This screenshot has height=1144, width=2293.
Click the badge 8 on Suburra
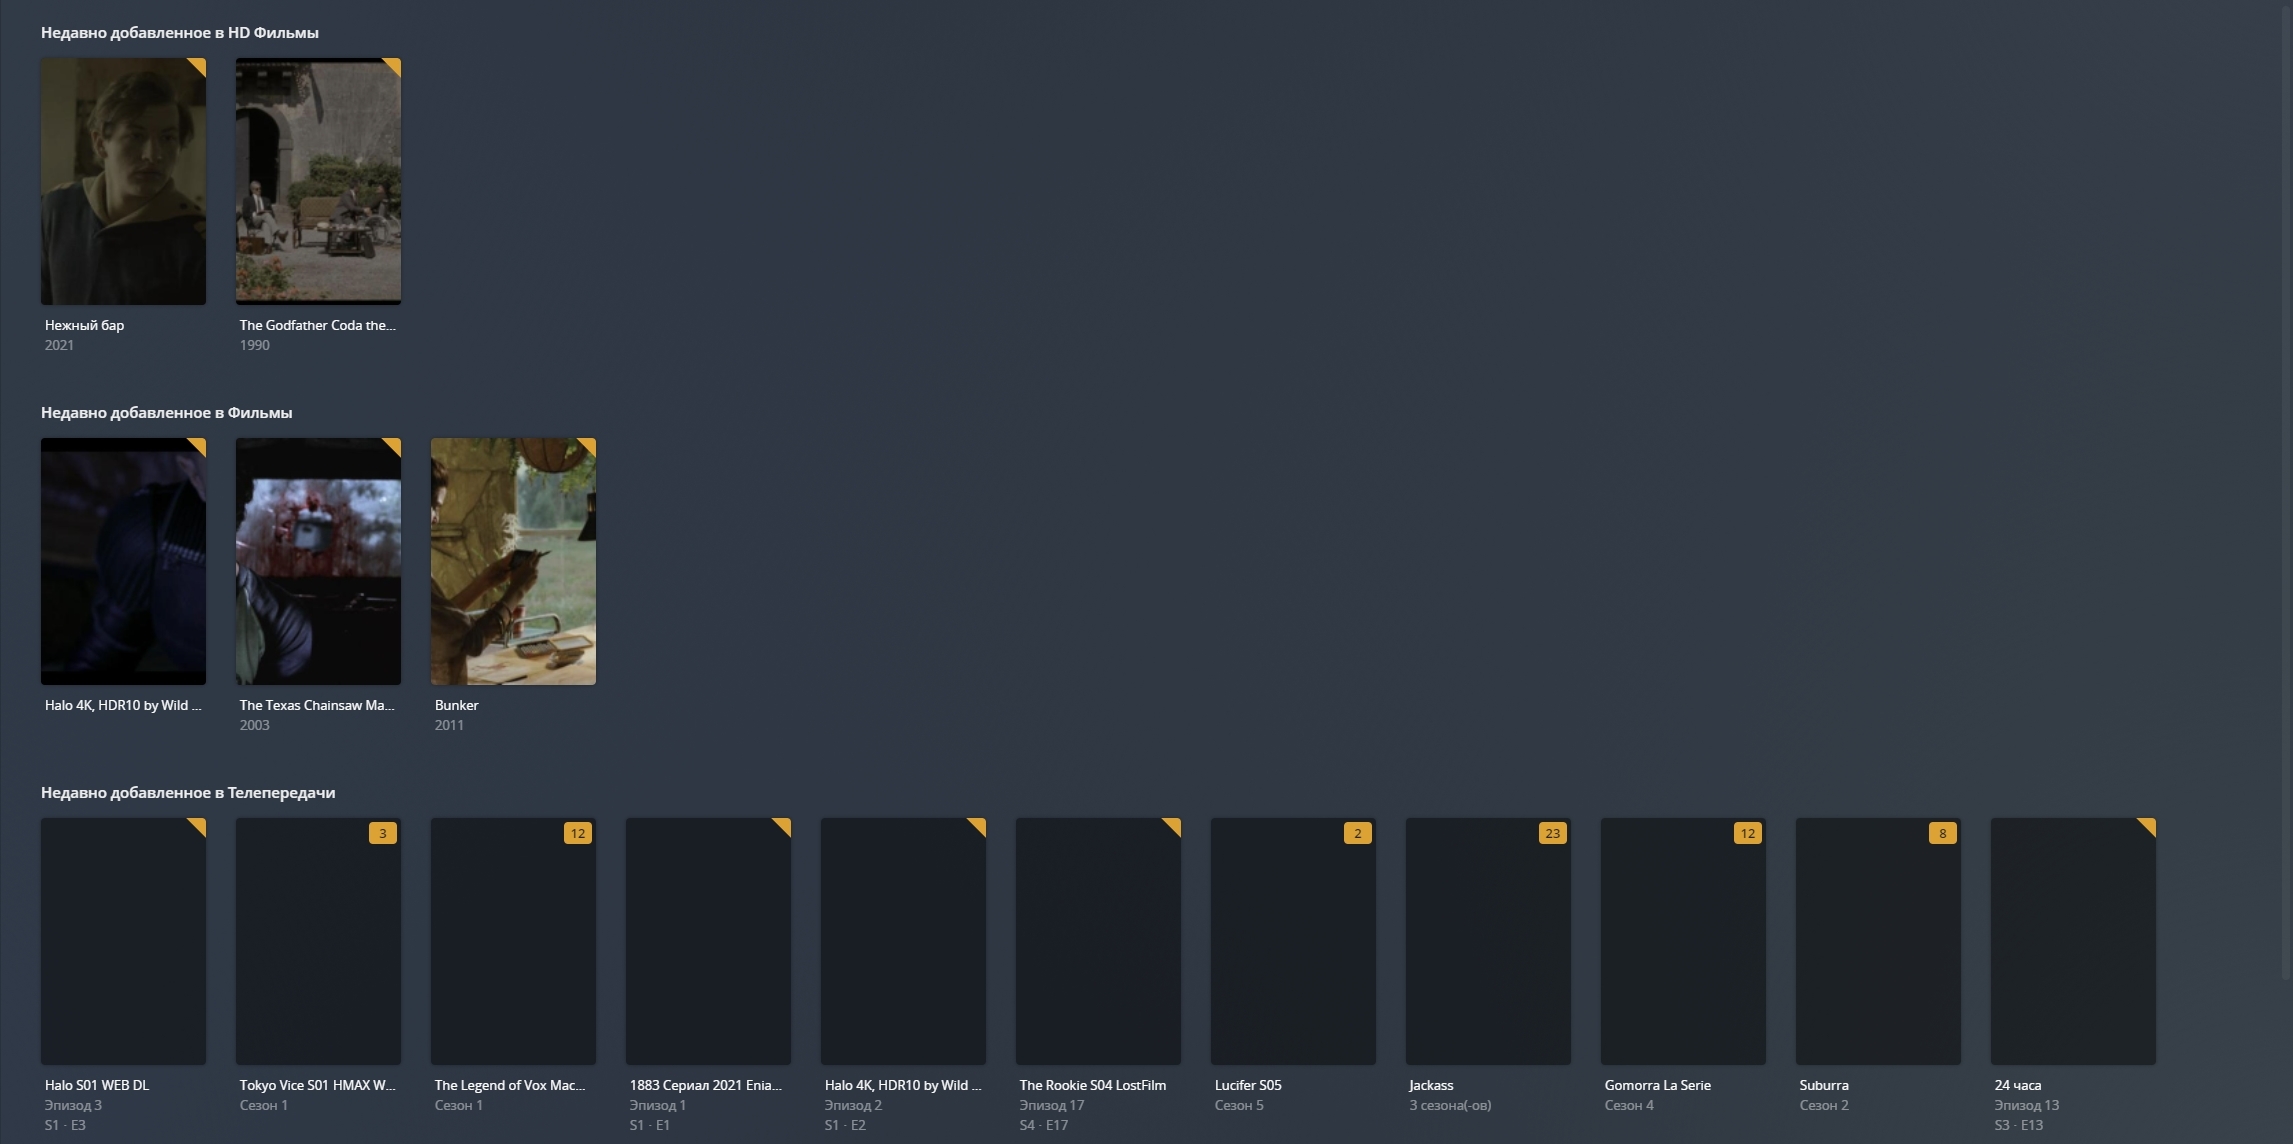click(1942, 833)
